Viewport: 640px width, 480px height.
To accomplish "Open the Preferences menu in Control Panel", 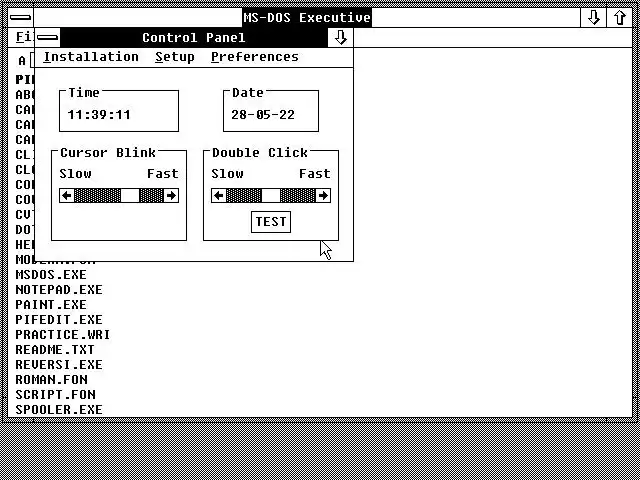I will click(x=255, y=57).
